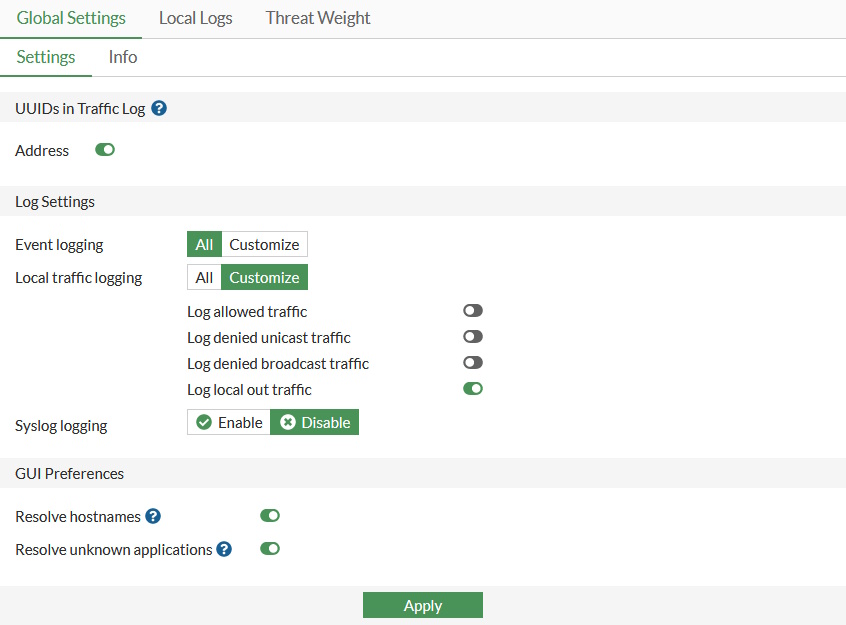Turn off Resolve unknown applications
846x625 pixels.
tap(270, 548)
